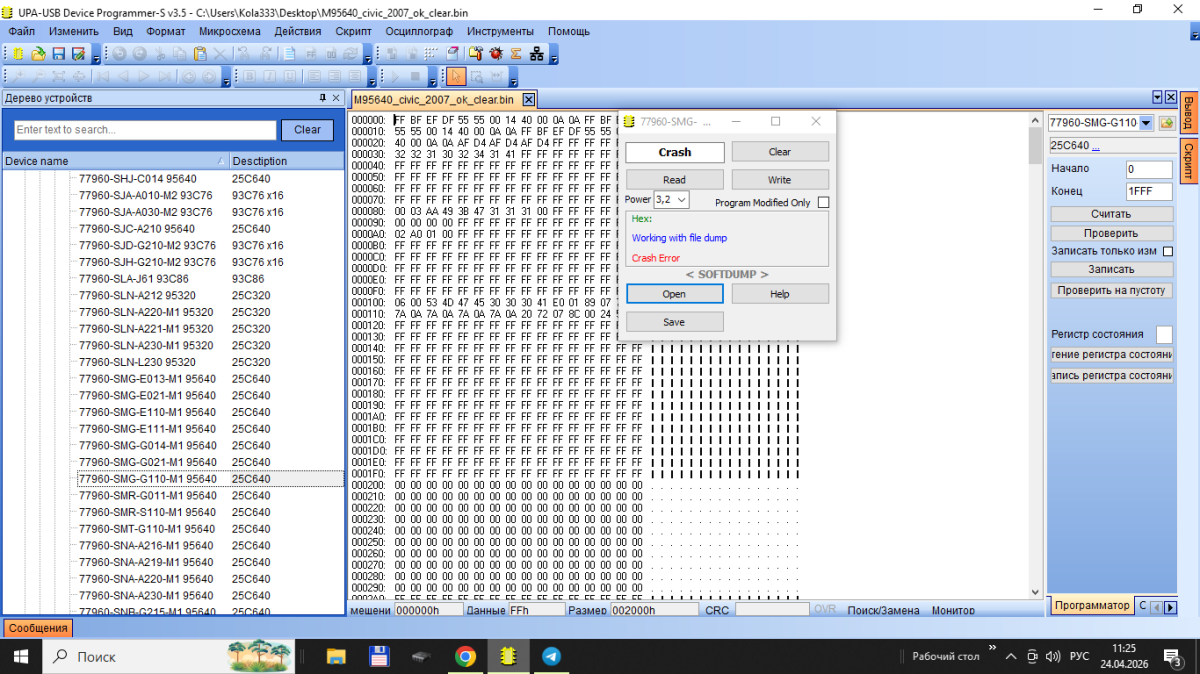The image size is (1200, 674).
Task: Show hidden taskbar tray icons chevron
Action: [x=1009, y=656]
